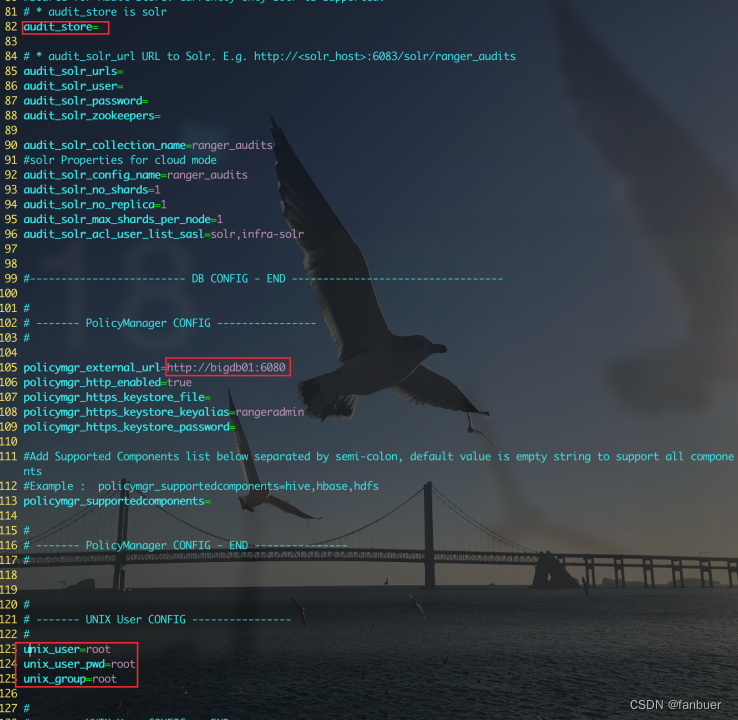Click policymgr_http_enabled=true line
The height and width of the screenshot is (720, 738).
(x=107, y=383)
